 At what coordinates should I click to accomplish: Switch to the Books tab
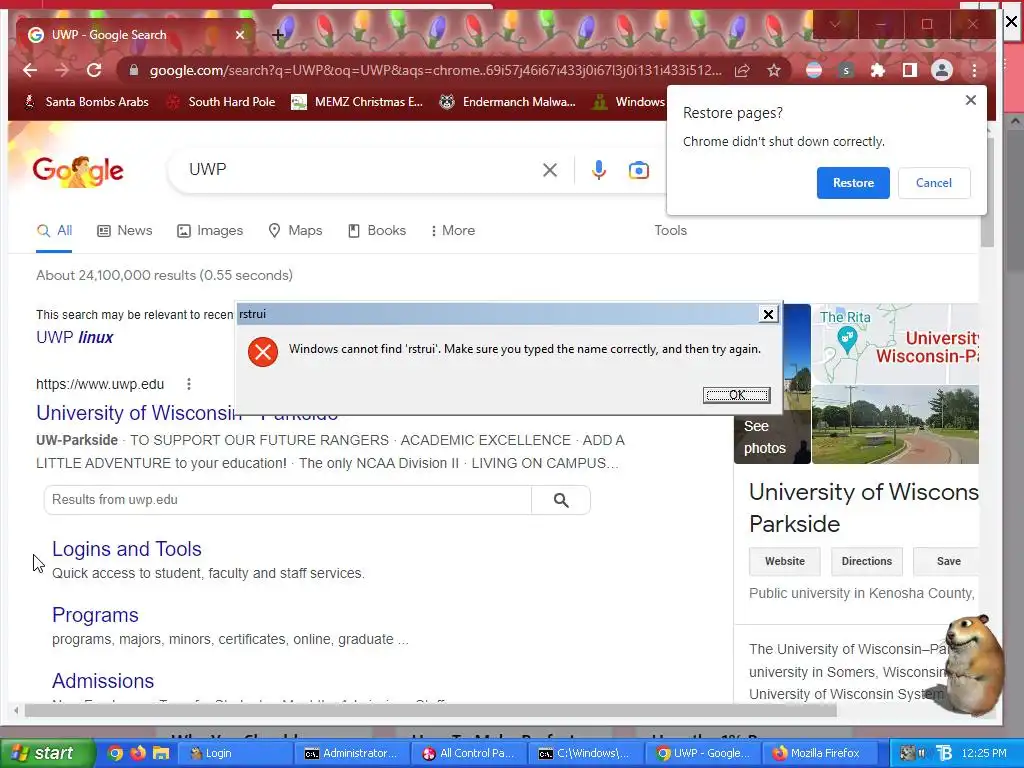(377, 231)
